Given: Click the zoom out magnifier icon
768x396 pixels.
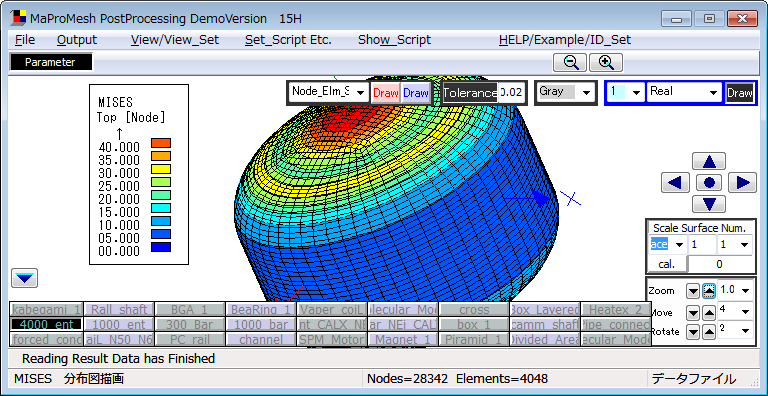Looking at the screenshot, I should coord(571,62).
